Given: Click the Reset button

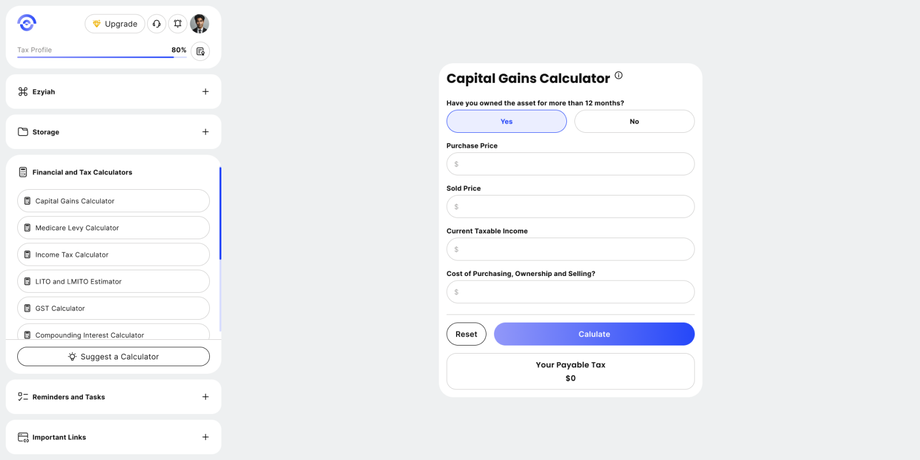Looking at the screenshot, I should coord(466,334).
